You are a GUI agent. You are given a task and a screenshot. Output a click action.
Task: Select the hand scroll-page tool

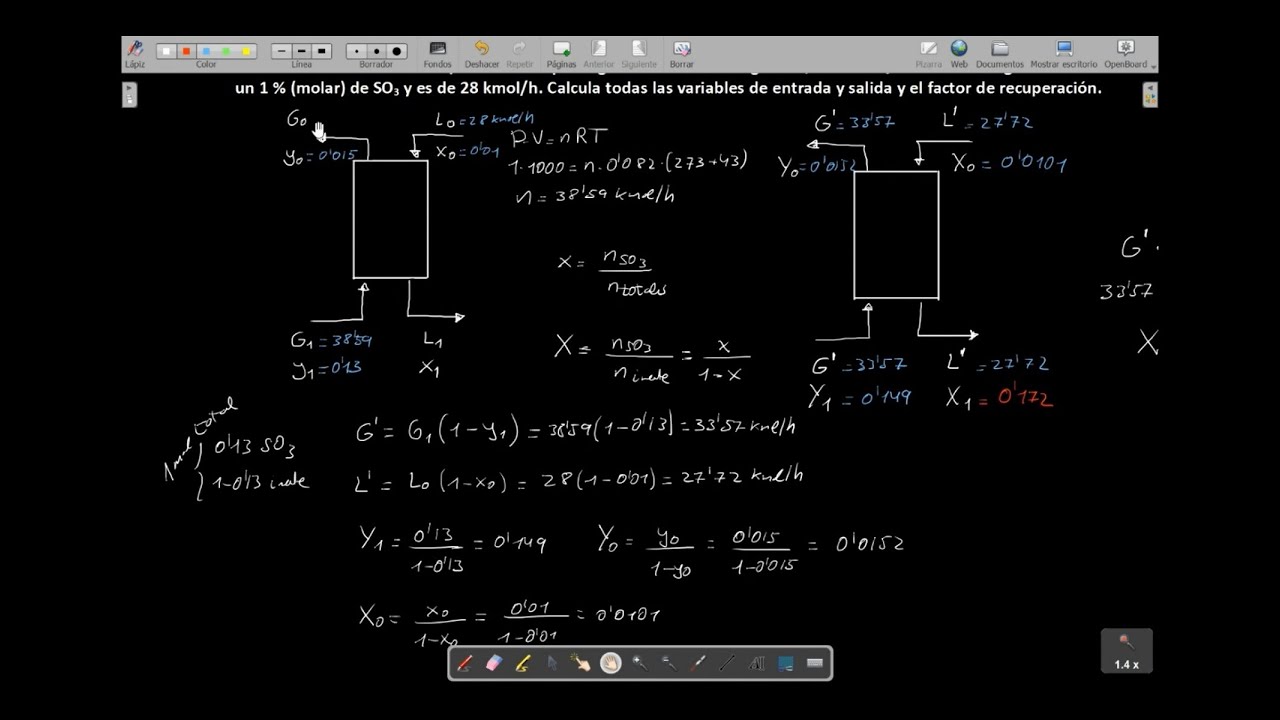[610, 663]
